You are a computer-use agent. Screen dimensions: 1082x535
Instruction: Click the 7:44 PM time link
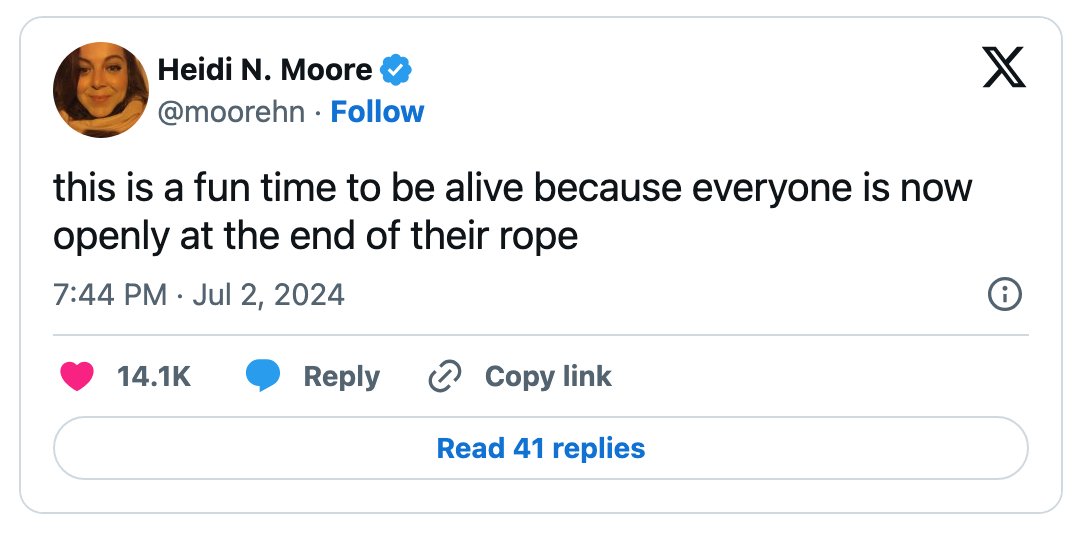tap(110, 295)
